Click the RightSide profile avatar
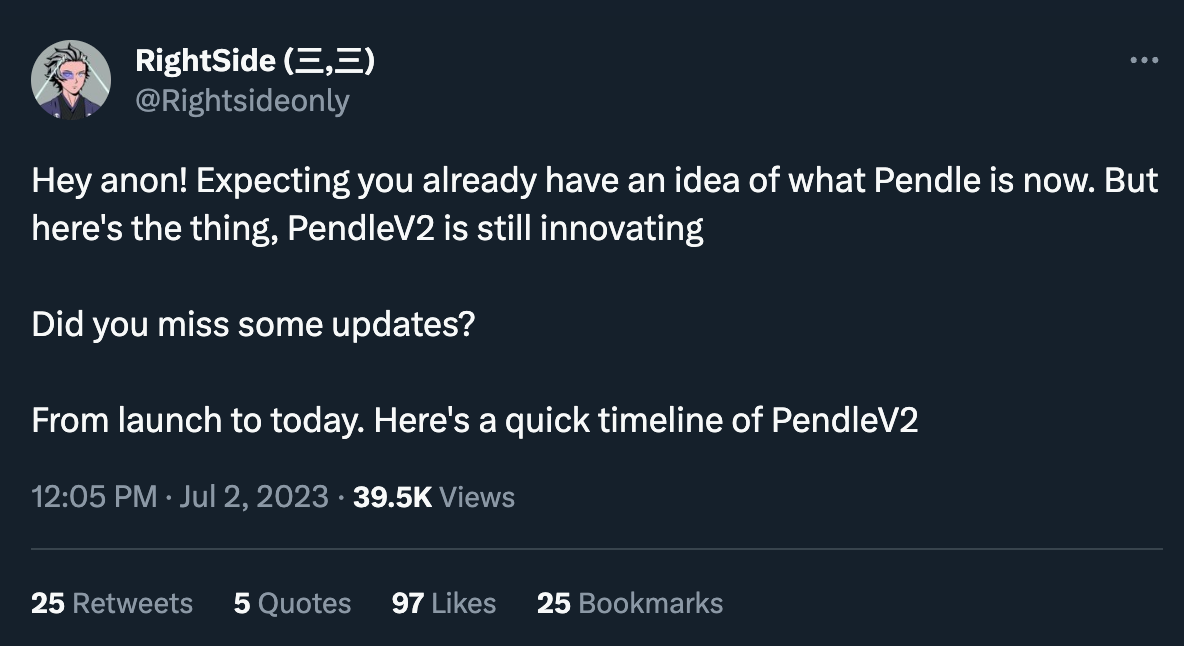 (x=71, y=80)
